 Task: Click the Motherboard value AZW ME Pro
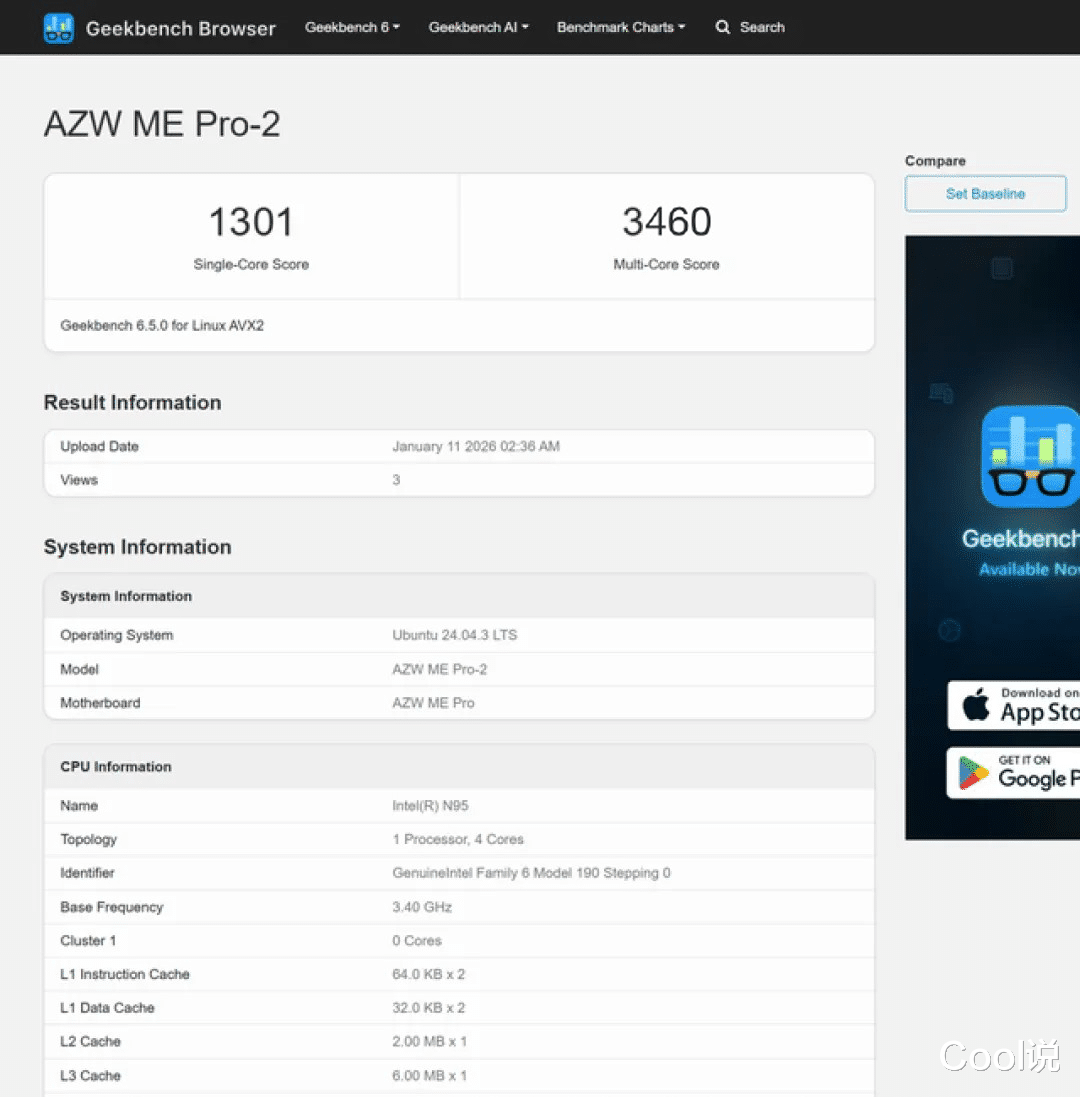(x=433, y=702)
